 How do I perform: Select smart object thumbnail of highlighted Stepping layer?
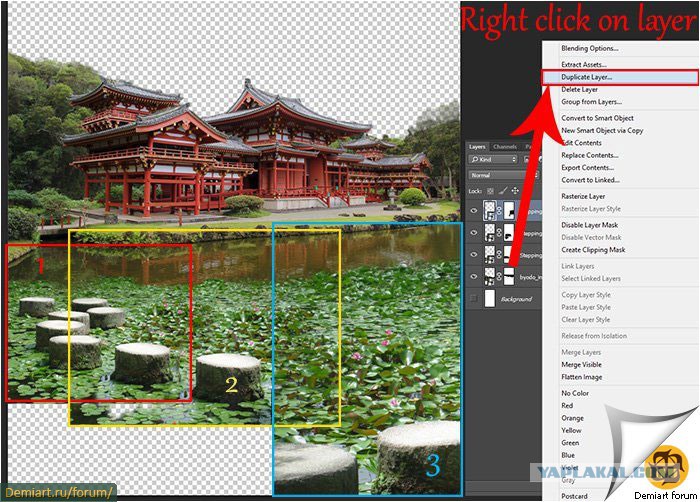490,210
